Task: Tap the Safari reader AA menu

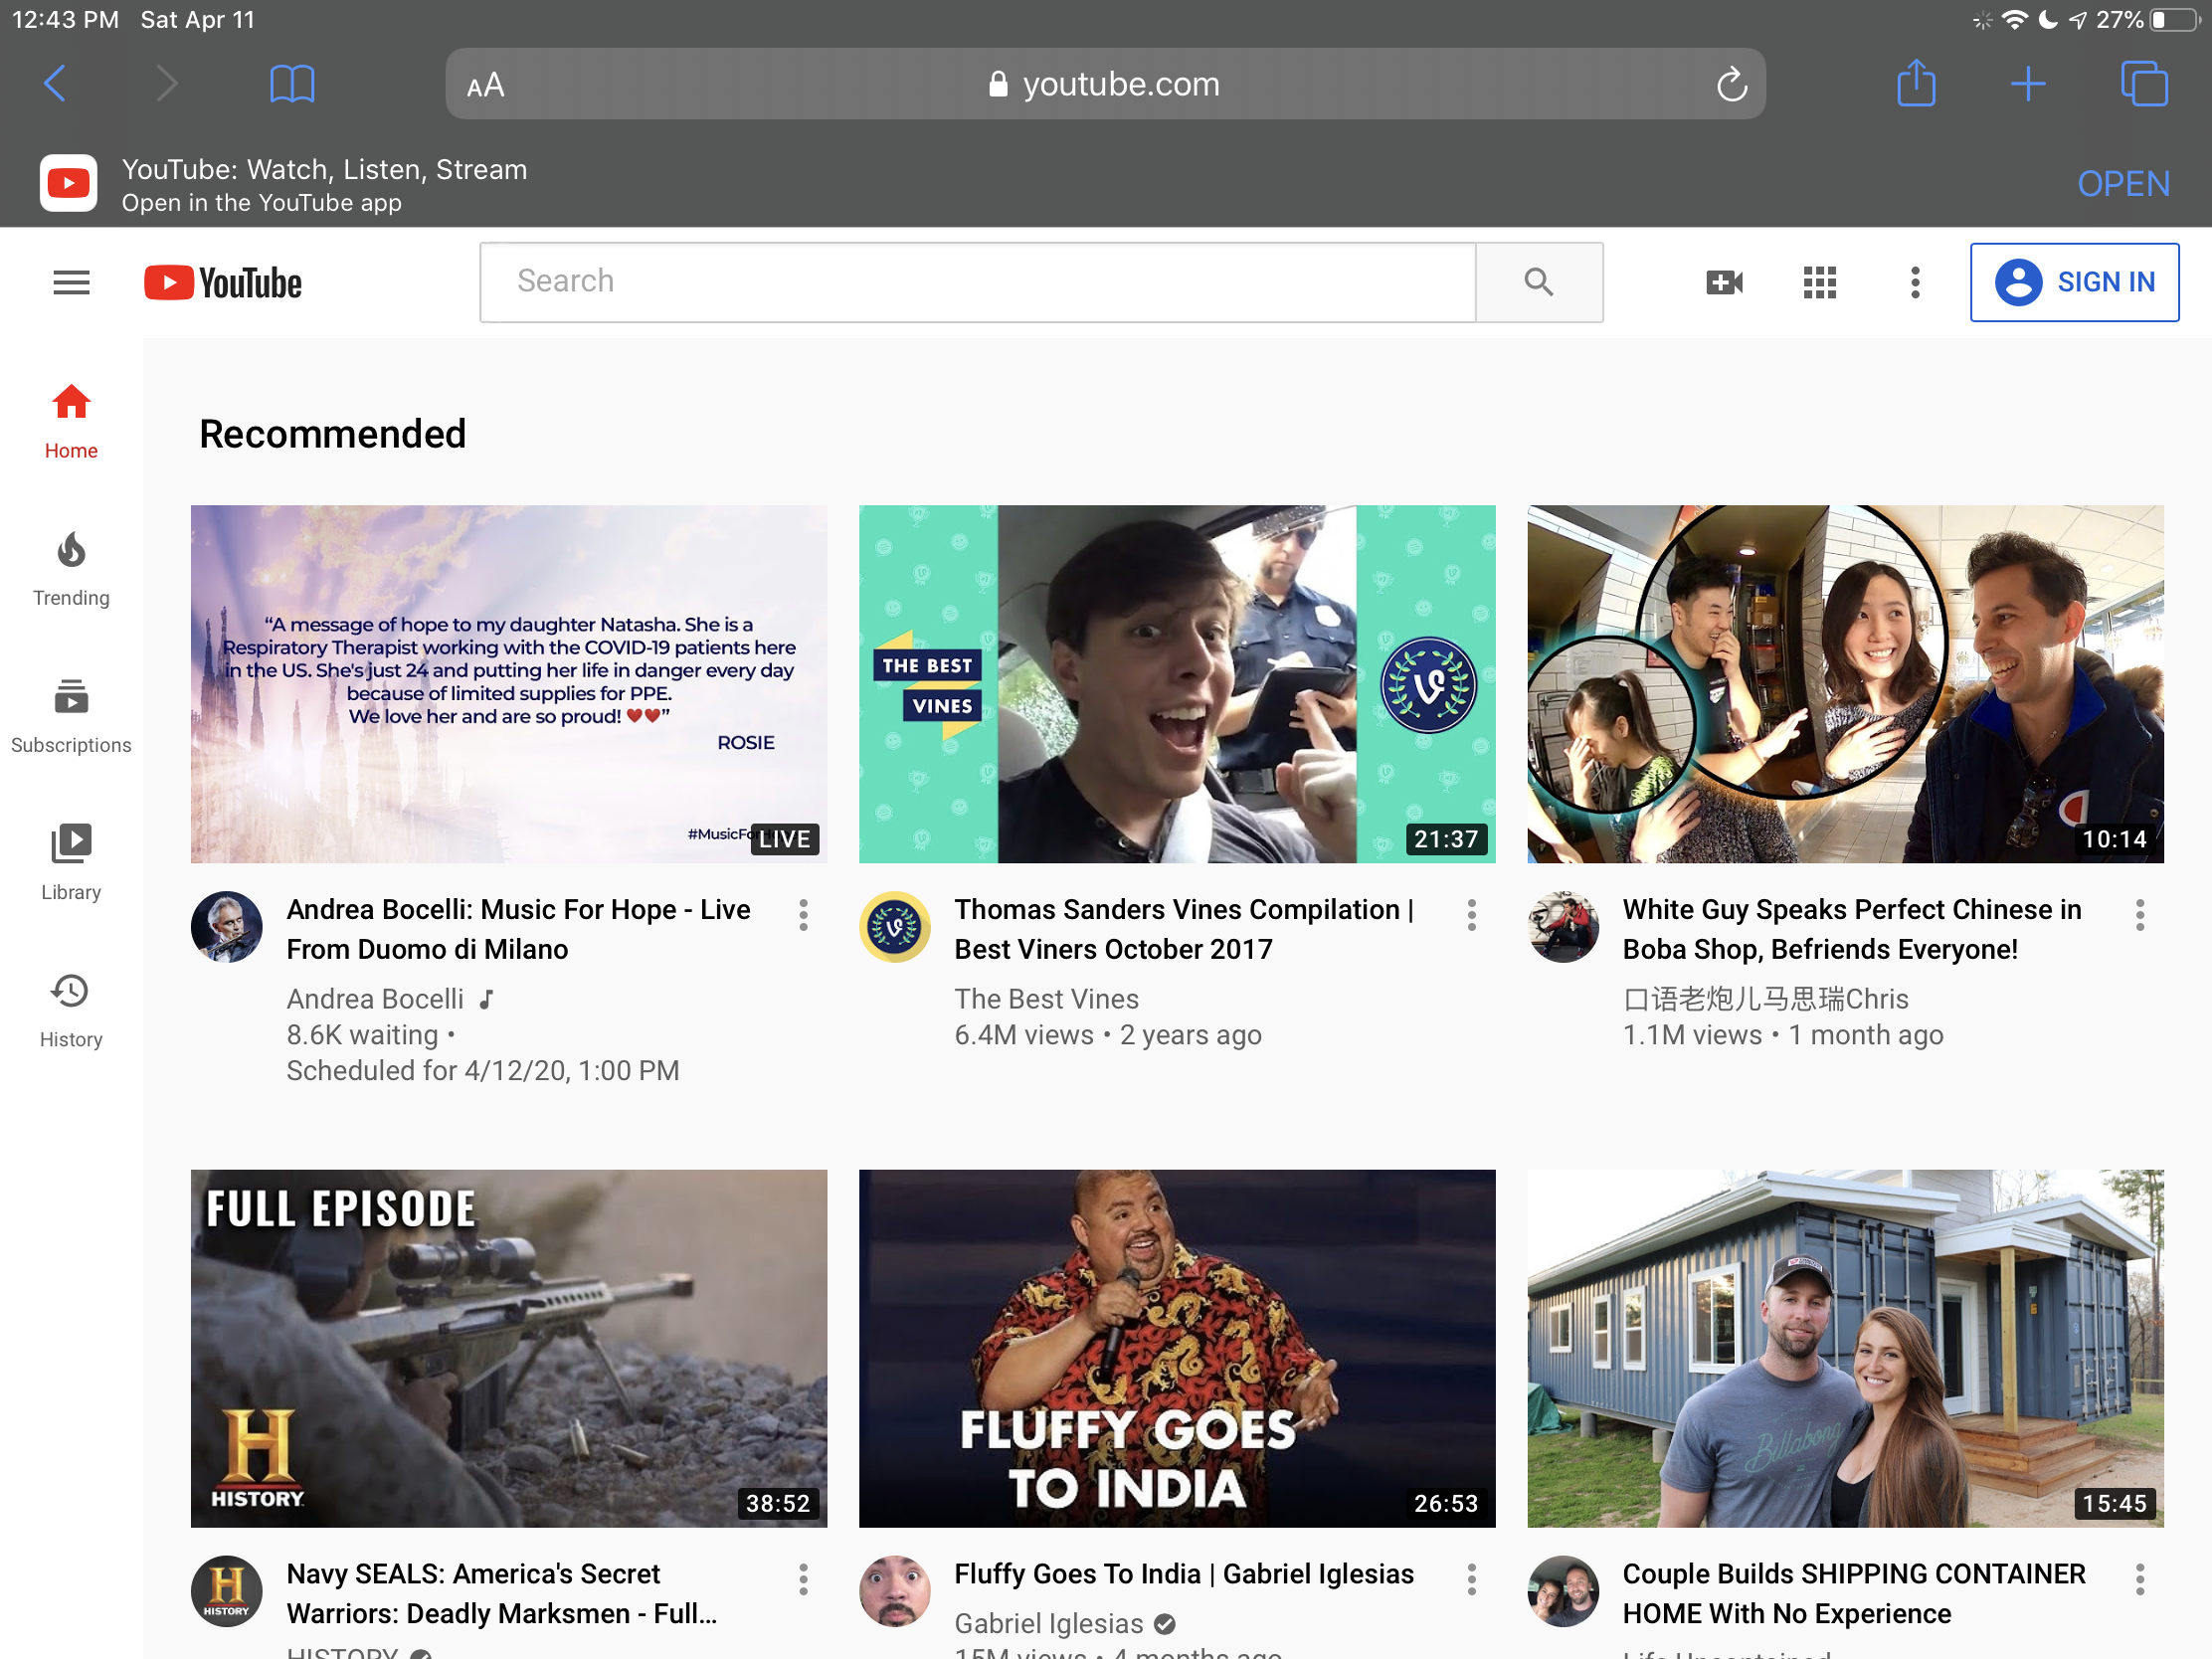Action: coord(486,85)
